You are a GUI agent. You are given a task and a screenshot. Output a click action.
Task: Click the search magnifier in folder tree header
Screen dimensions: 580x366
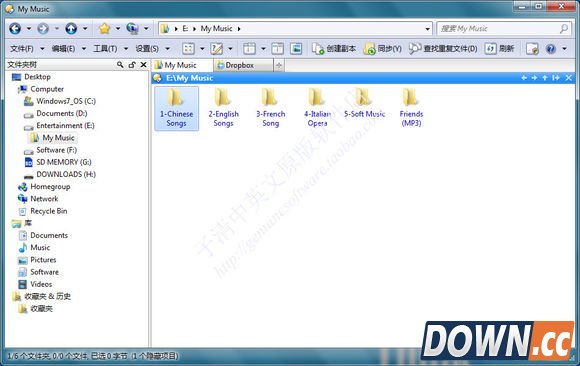tap(120, 65)
